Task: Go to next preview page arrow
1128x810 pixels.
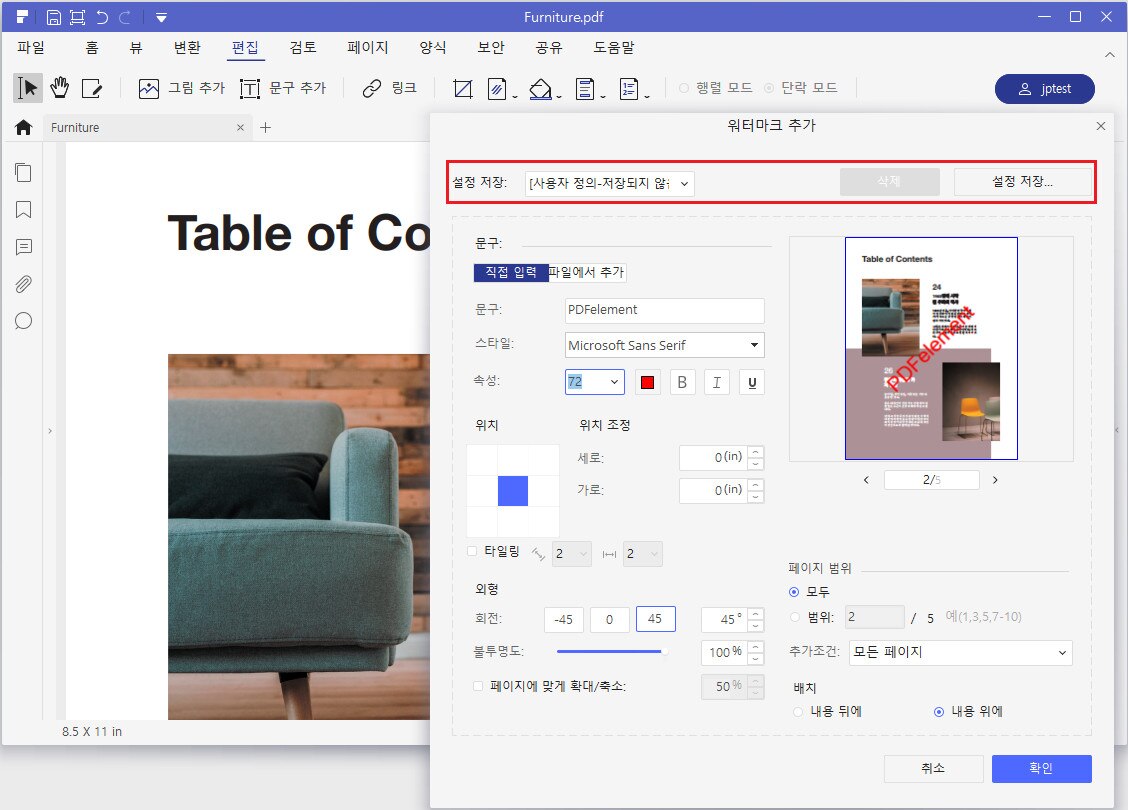Action: tap(995, 480)
